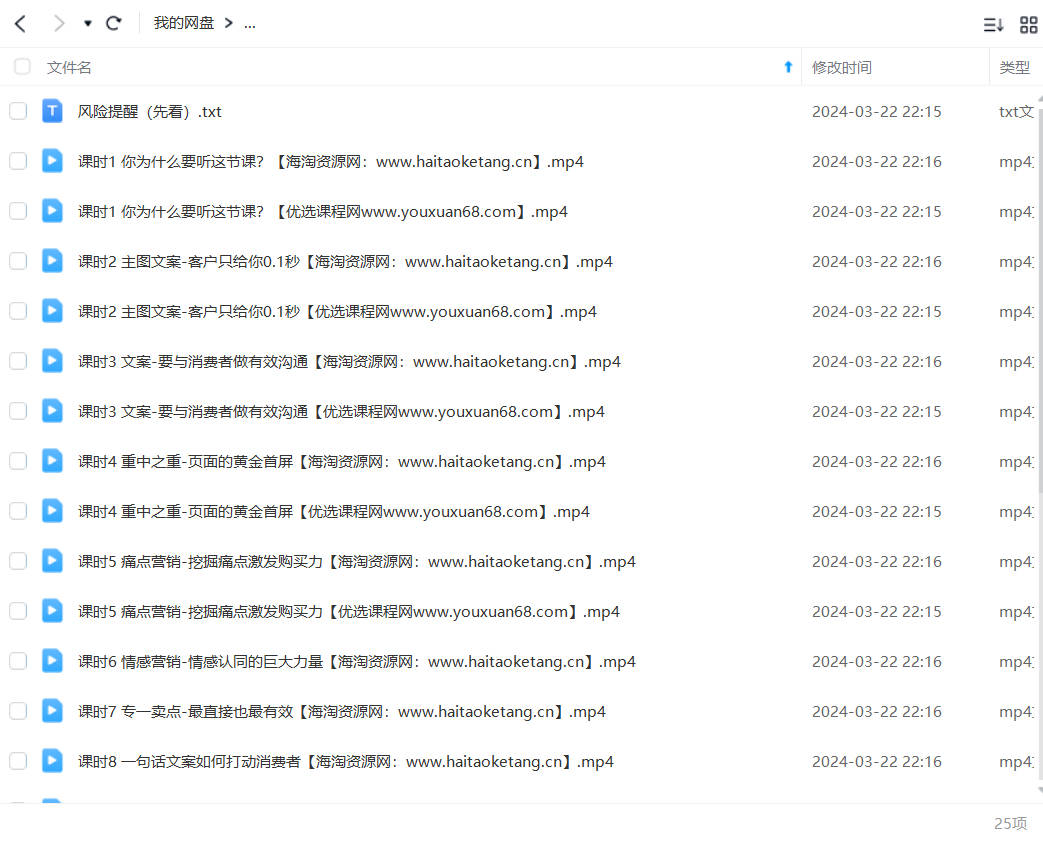Select checkbox for 课时4 haitaoketang file

(x=18, y=460)
